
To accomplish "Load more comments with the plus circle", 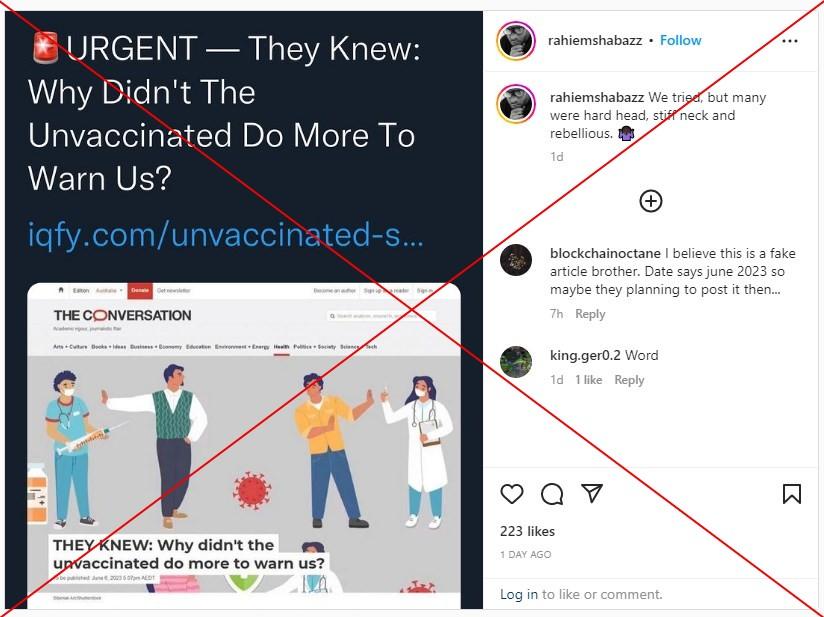I will [651, 201].
